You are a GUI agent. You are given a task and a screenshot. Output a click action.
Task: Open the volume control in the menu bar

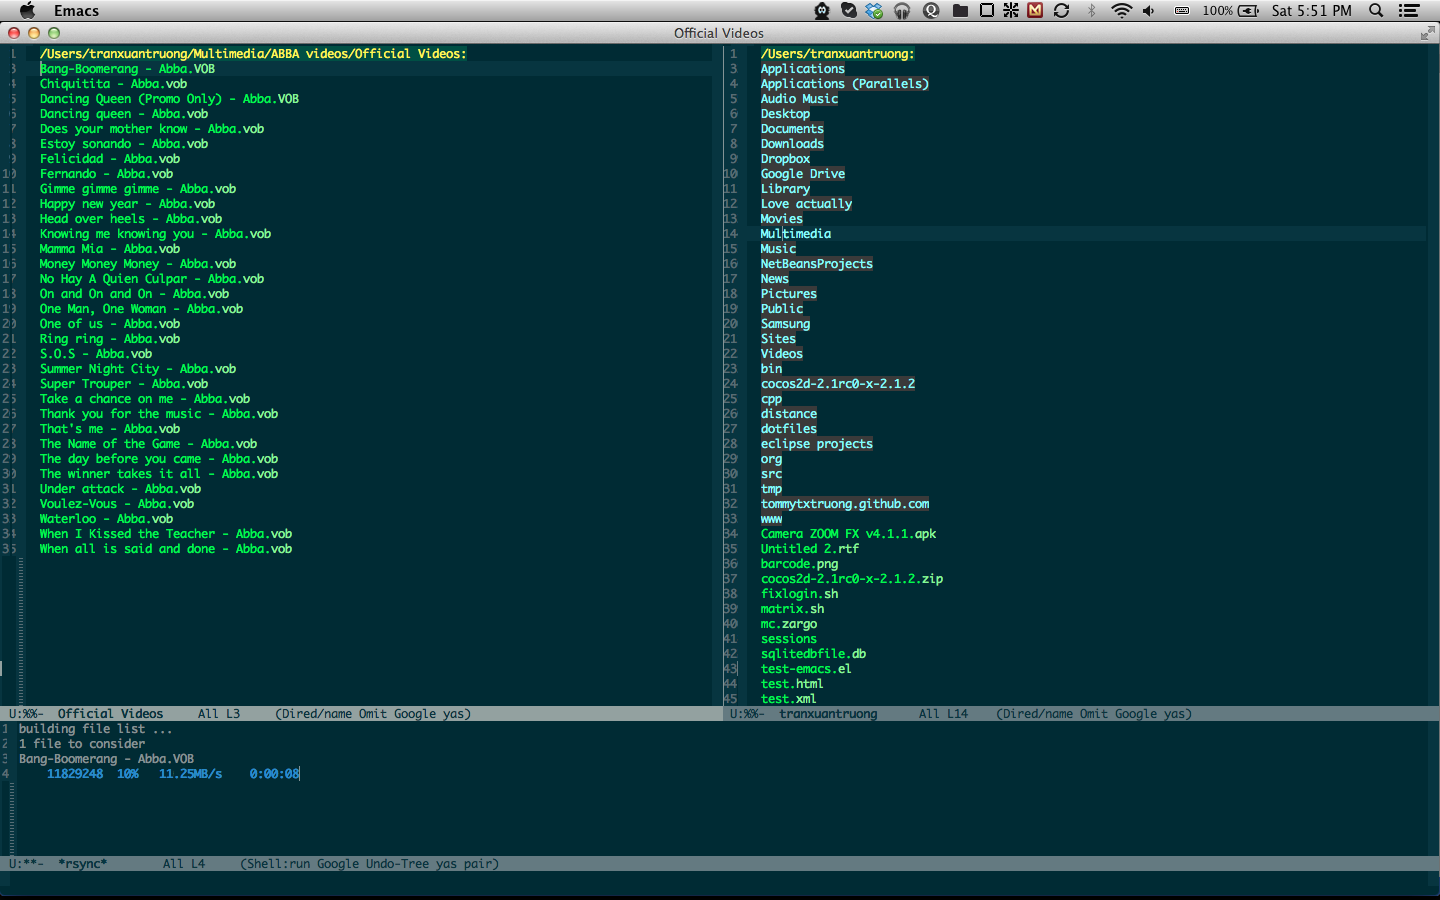point(1149,10)
